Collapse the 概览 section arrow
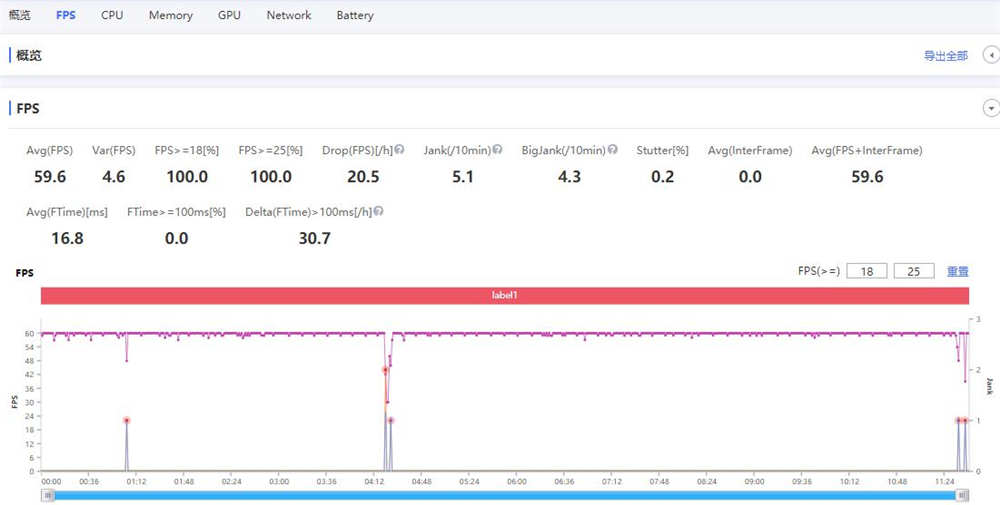 point(991,55)
